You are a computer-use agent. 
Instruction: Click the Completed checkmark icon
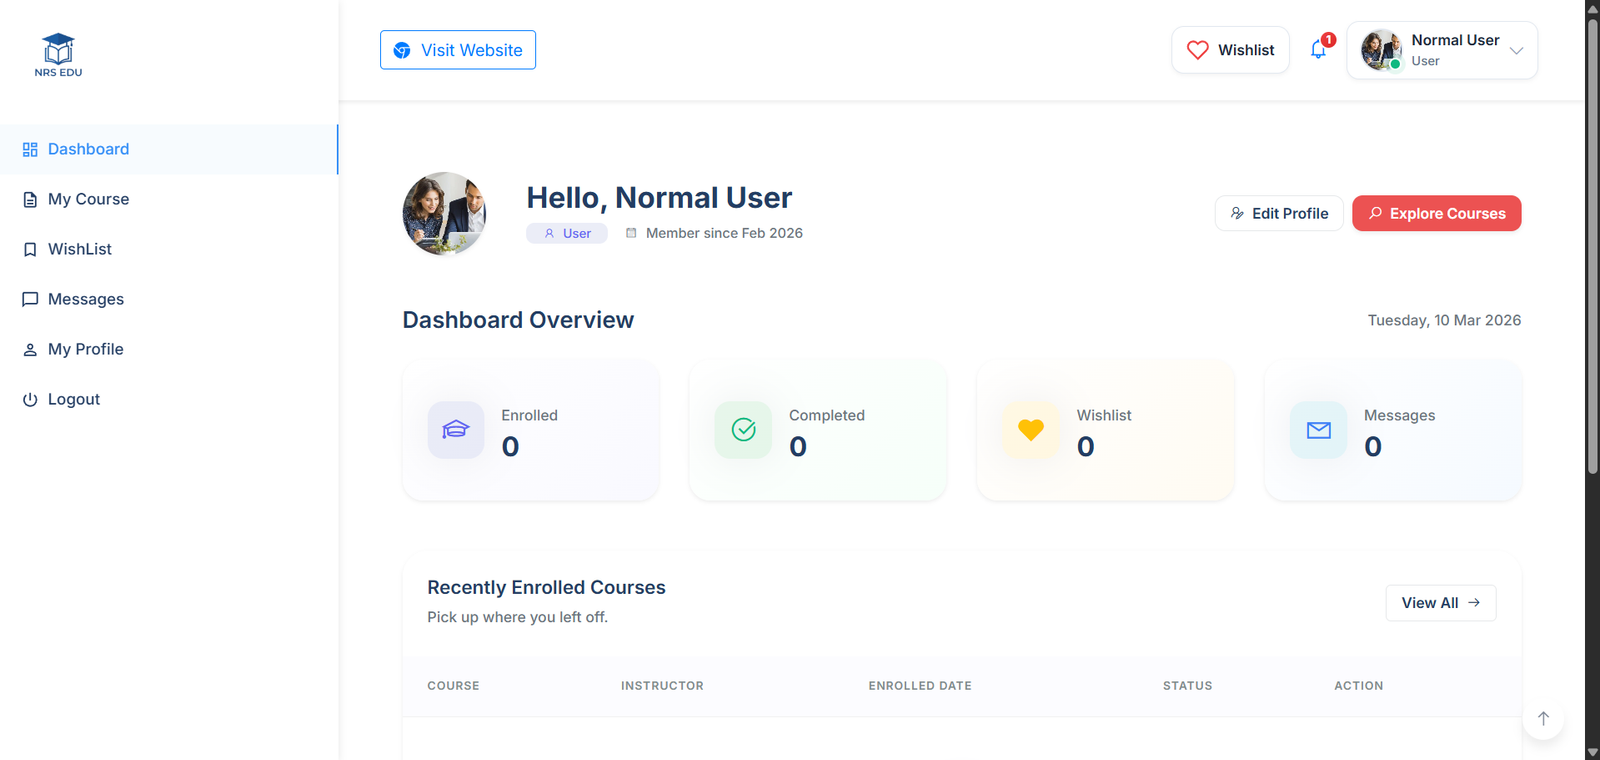coord(743,430)
